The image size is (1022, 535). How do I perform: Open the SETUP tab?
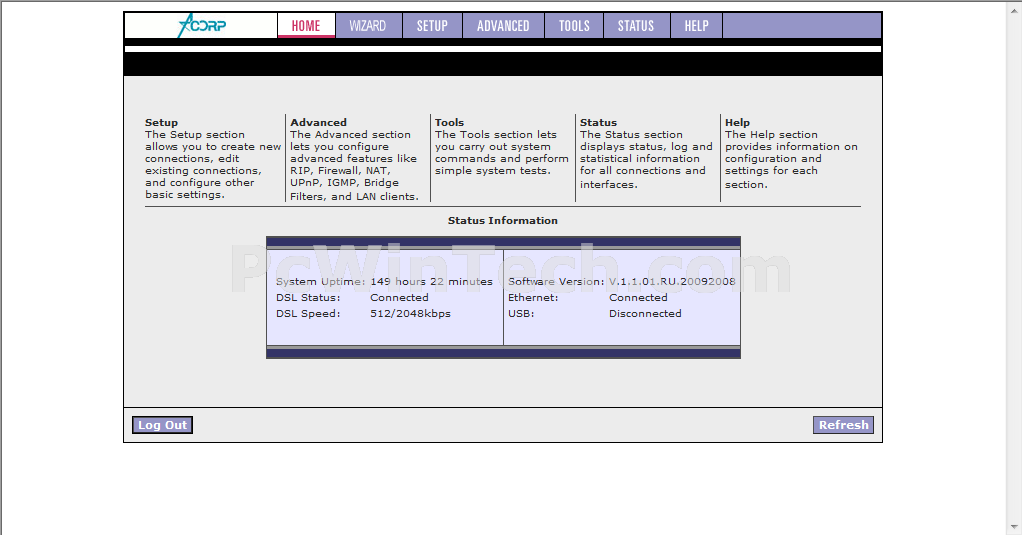(x=432, y=25)
